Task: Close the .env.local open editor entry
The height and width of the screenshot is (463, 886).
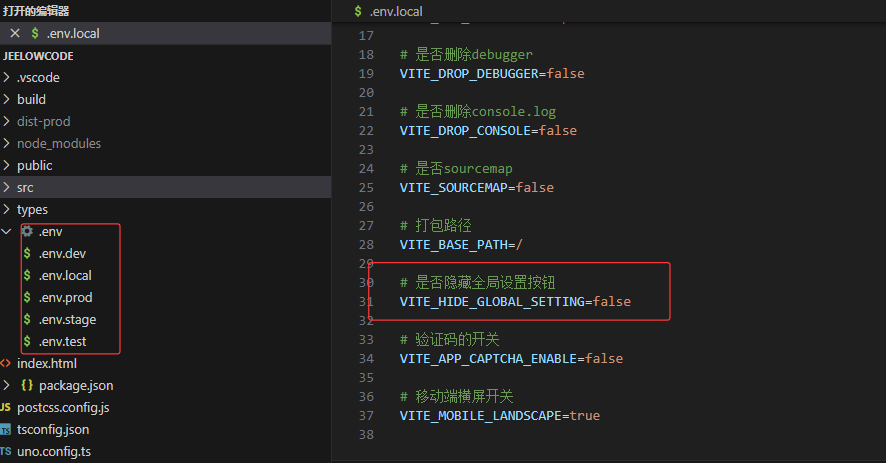Action: [14, 33]
